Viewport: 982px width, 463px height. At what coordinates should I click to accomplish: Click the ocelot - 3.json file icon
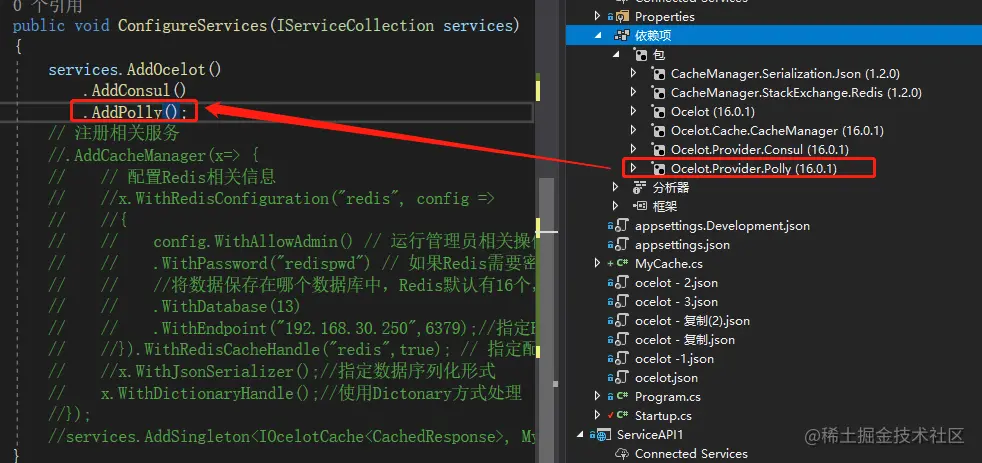(x=622, y=301)
